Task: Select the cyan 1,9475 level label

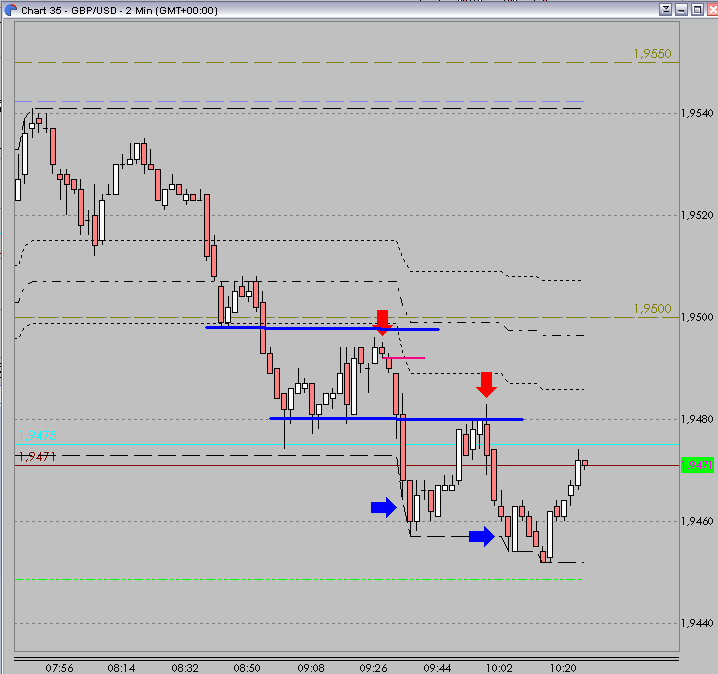Action: pos(38,435)
